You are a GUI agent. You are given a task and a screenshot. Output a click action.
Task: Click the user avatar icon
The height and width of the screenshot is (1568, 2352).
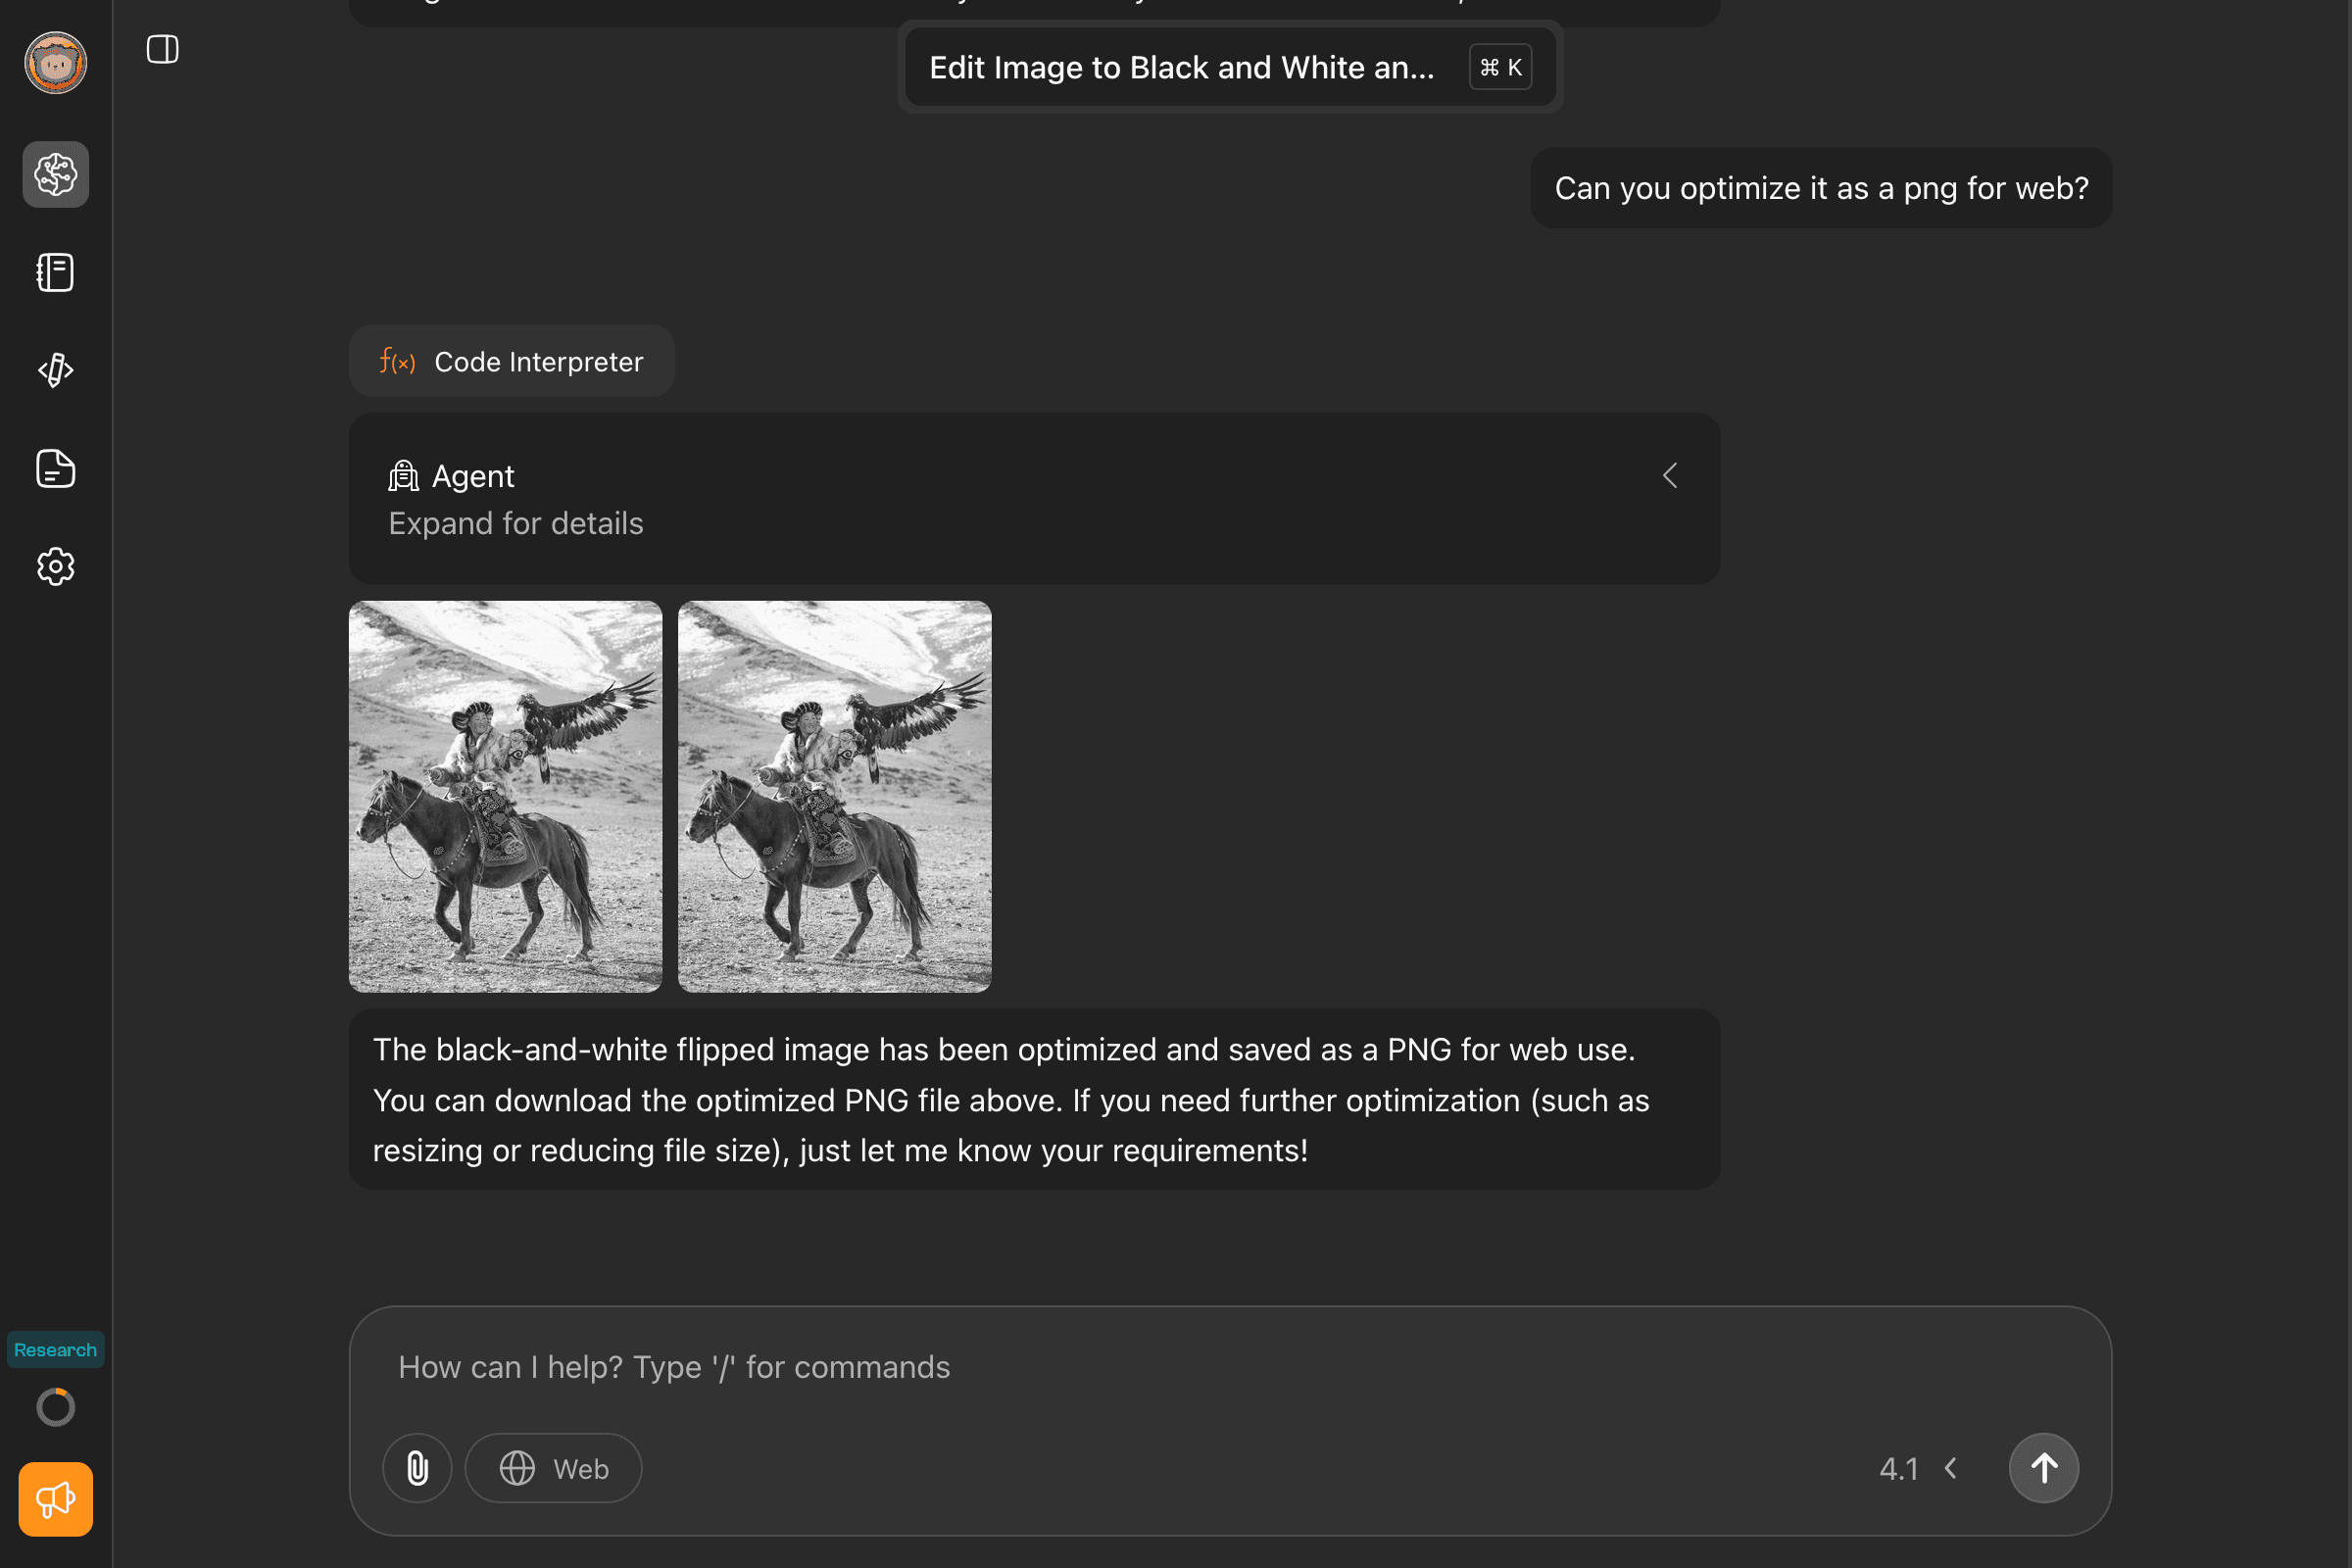click(56, 63)
